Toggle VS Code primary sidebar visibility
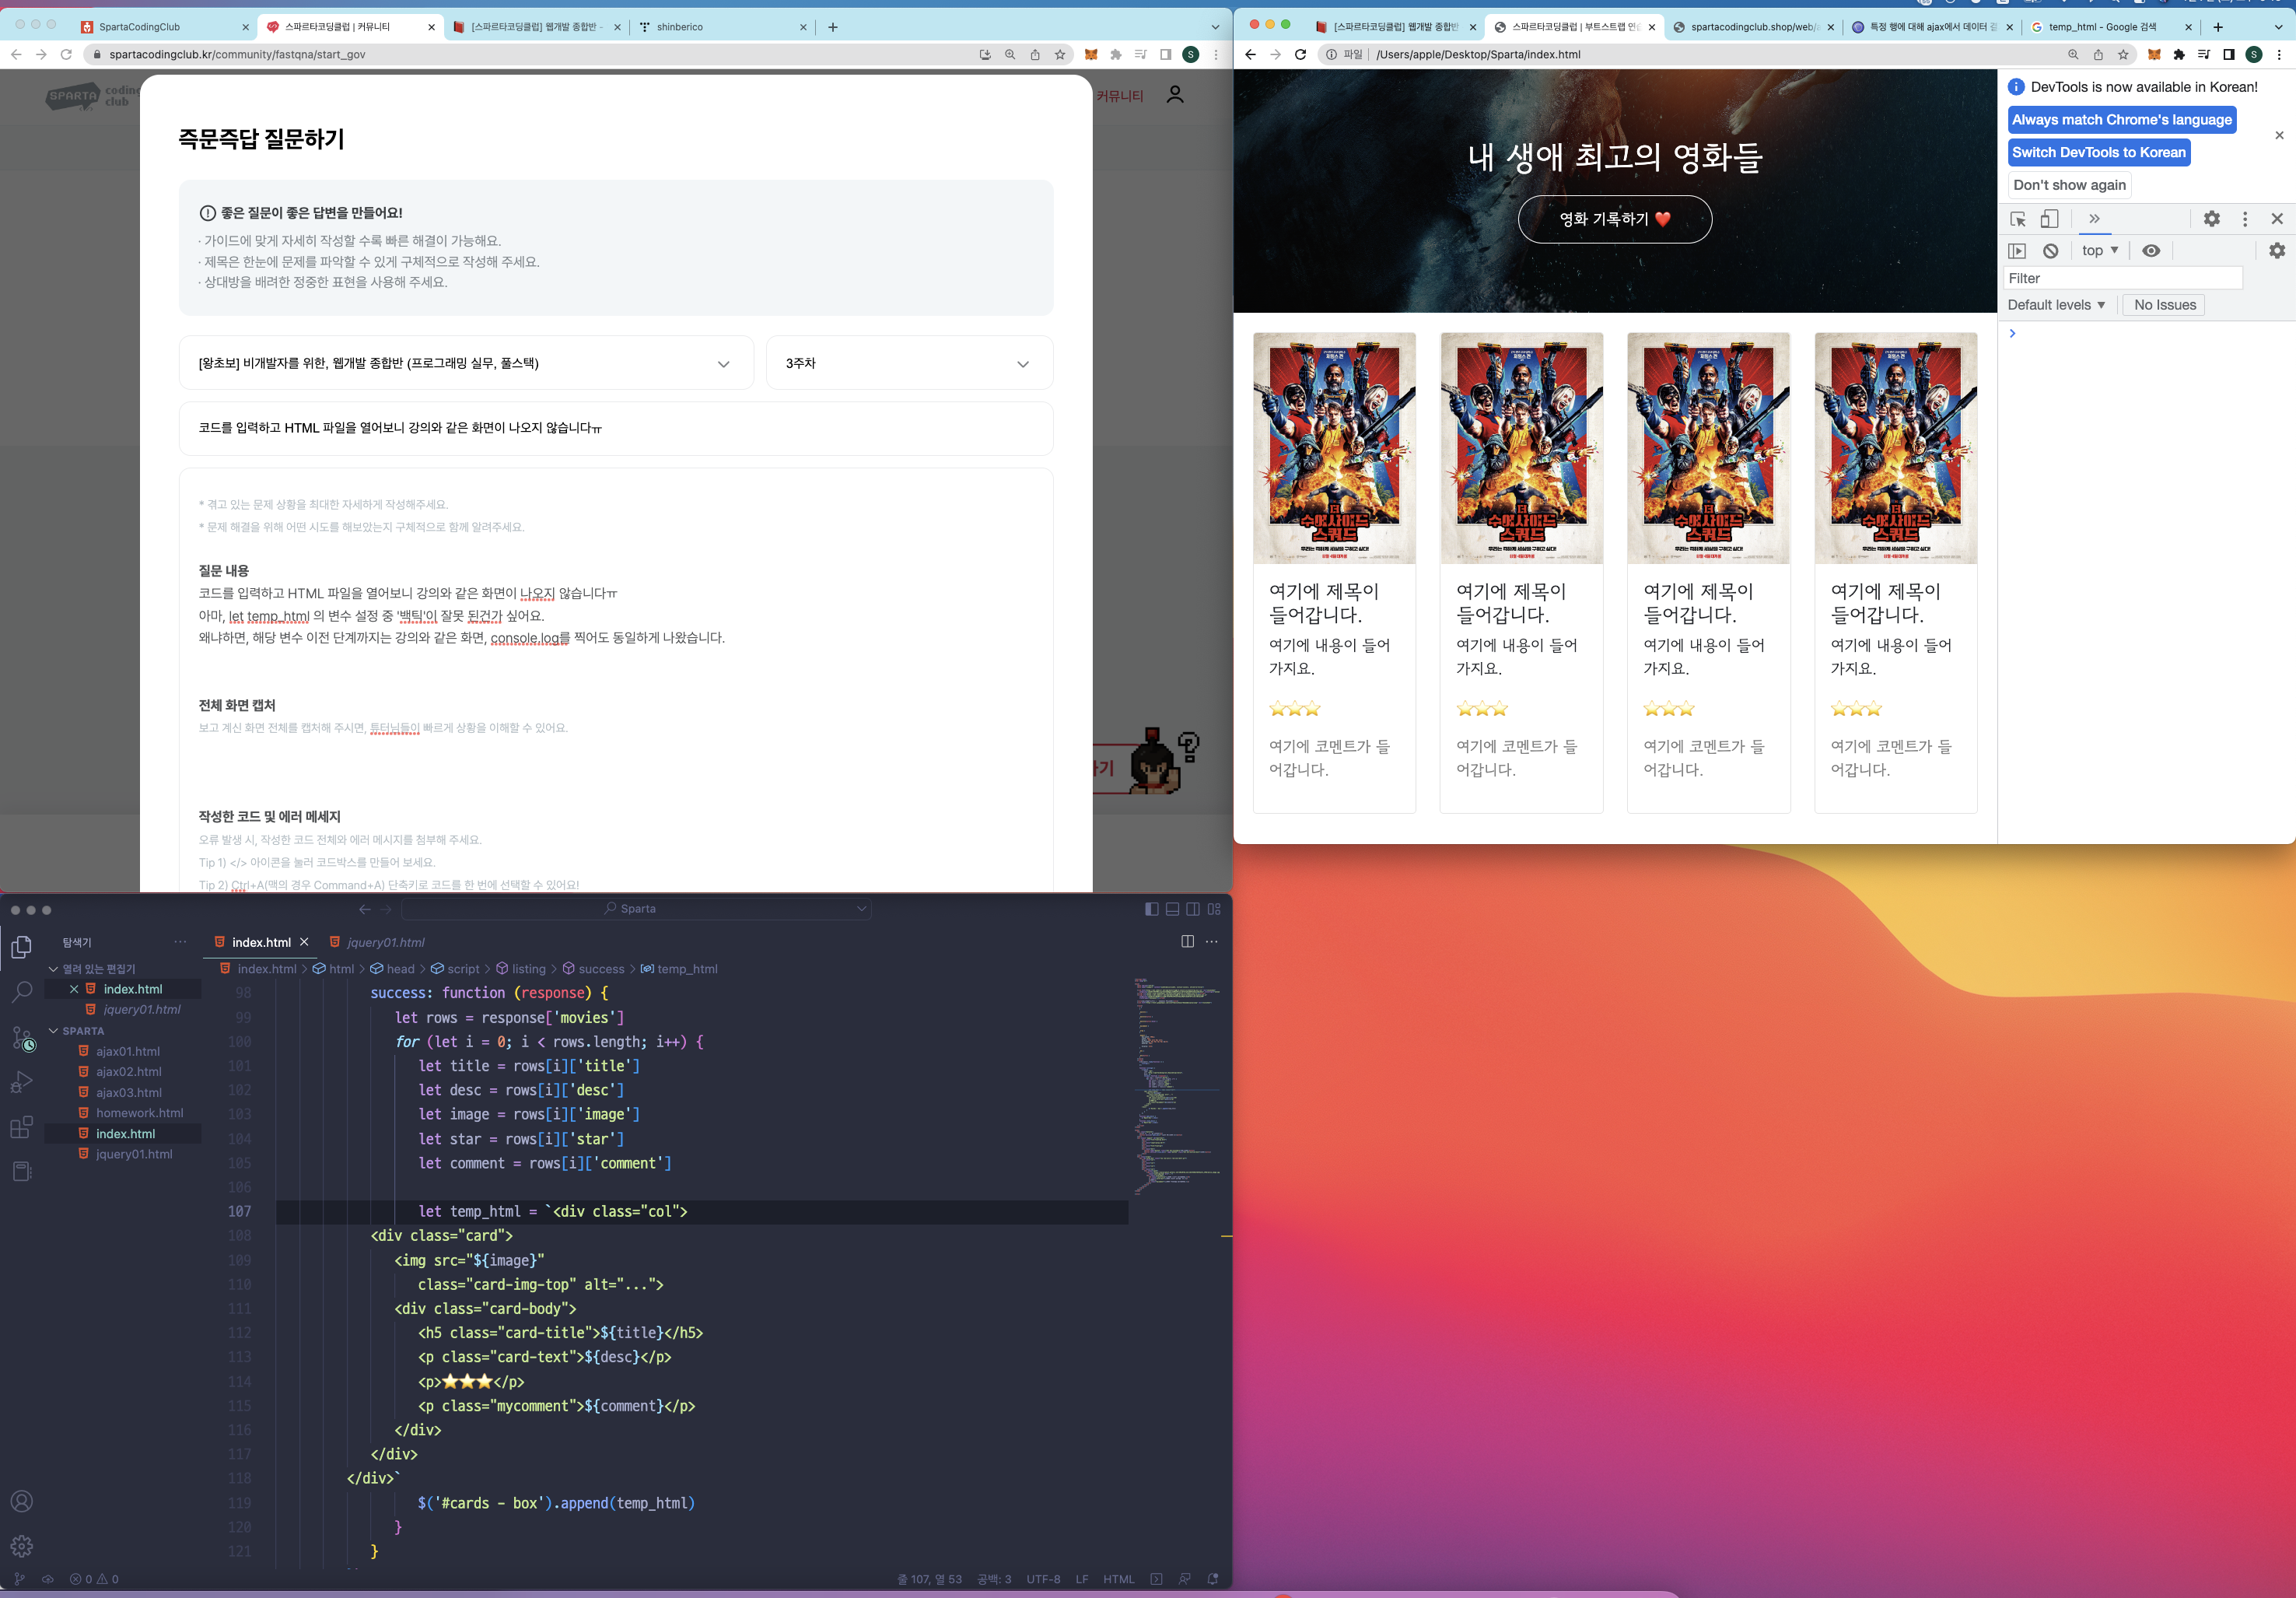2296x1598 pixels. pos(1152,909)
